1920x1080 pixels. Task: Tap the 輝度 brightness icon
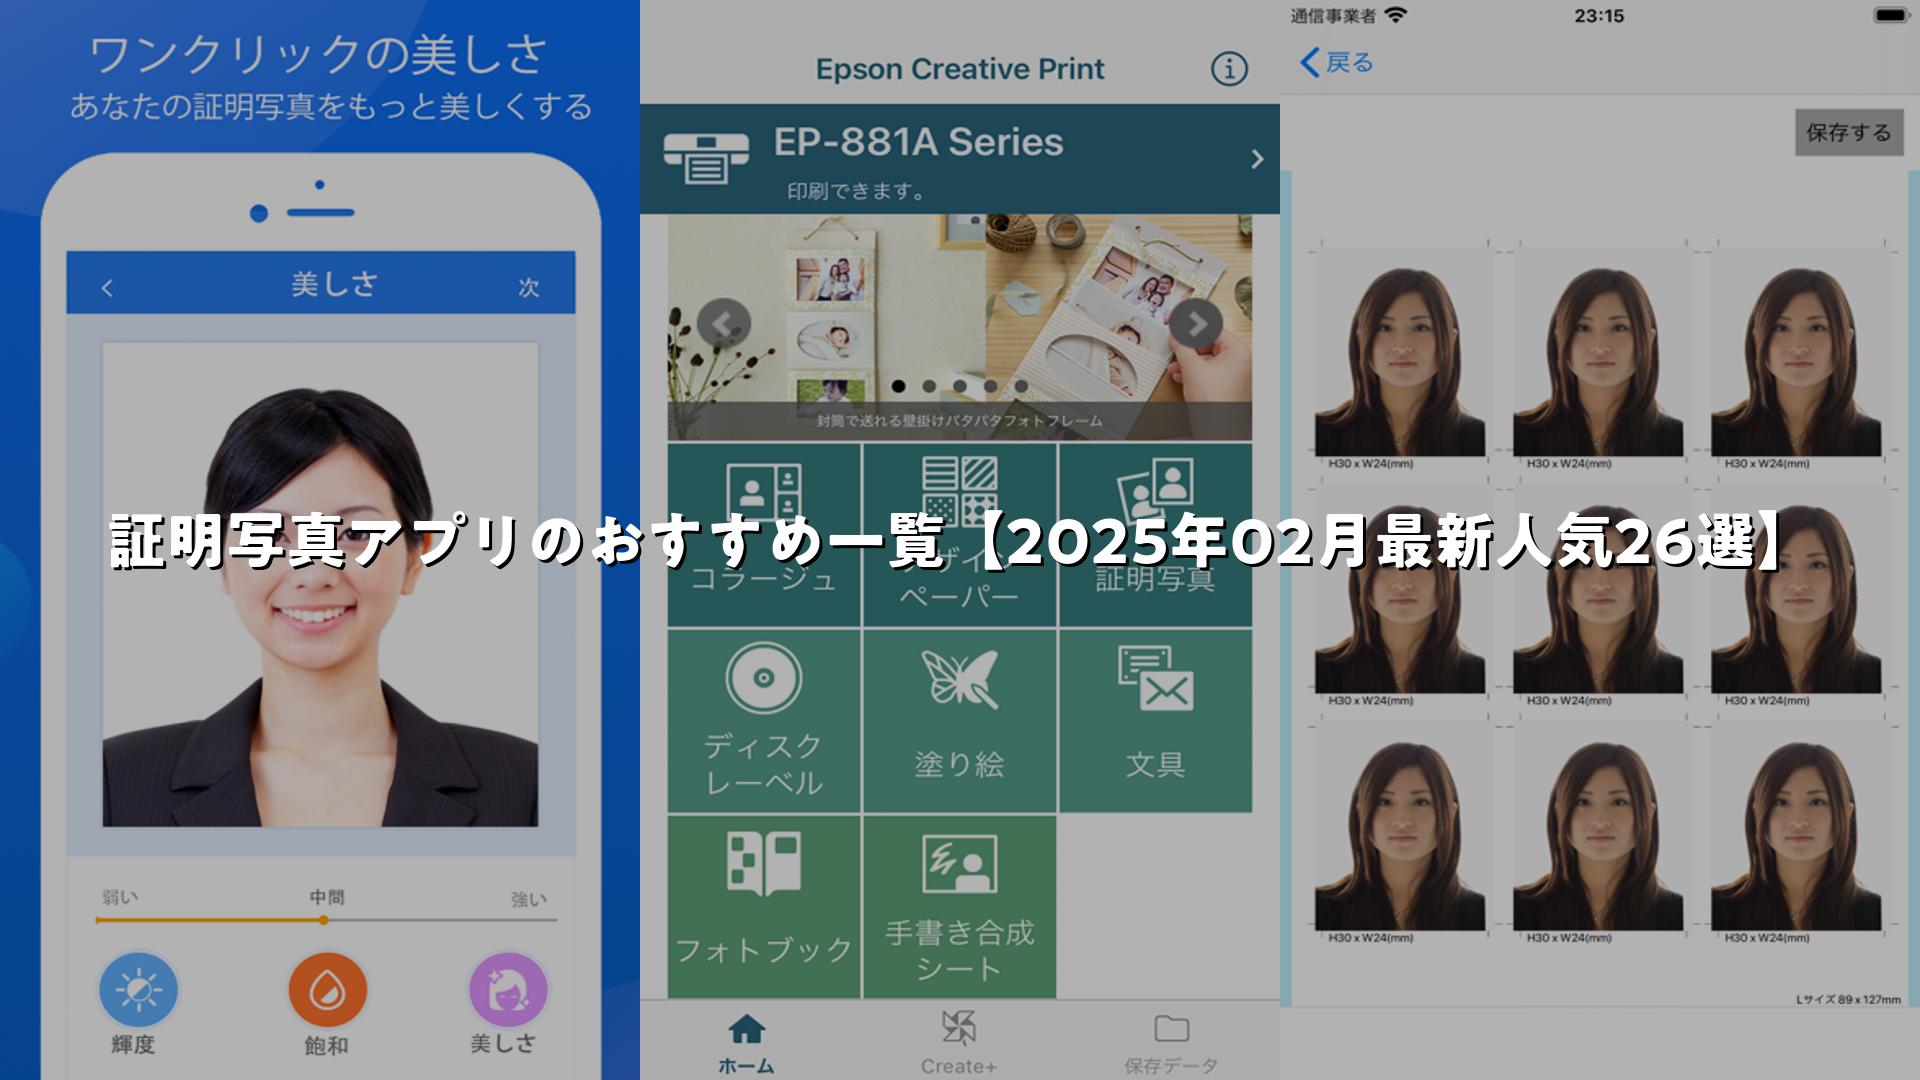click(x=138, y=990)
